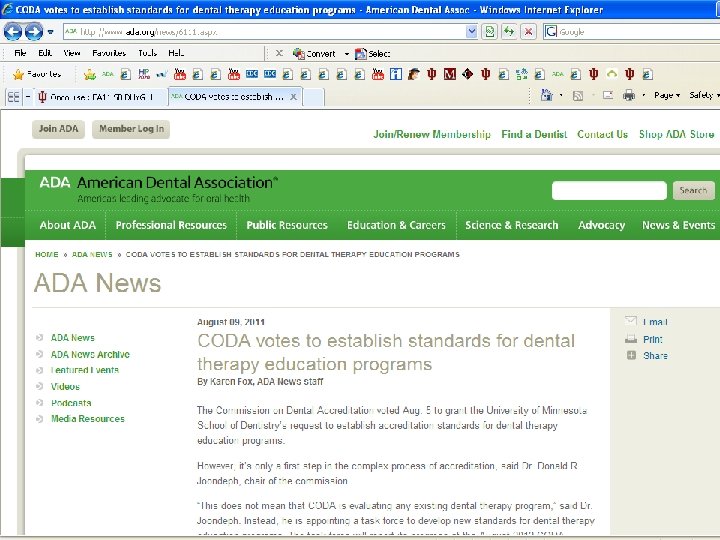The image size is (720, 540).
Task: Open the Advocacy navigation tab
Action: tap(602, 225)
